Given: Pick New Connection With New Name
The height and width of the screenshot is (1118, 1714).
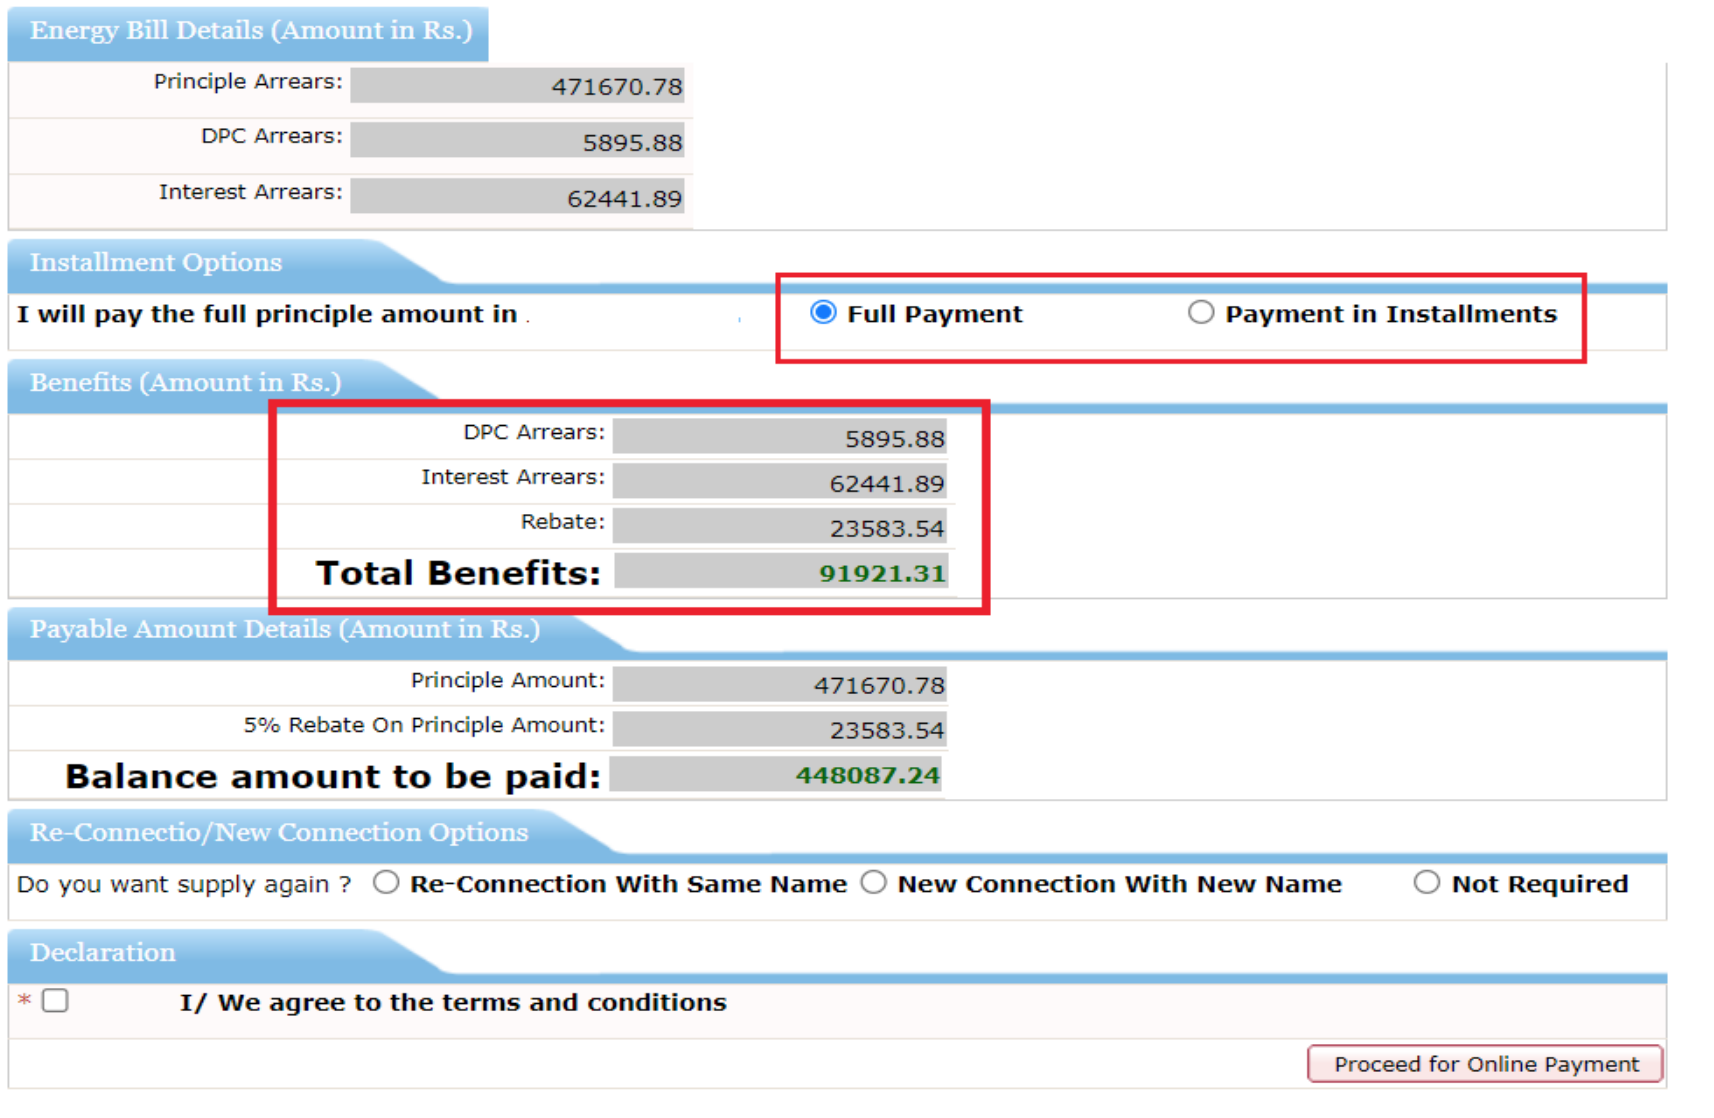Looking at the screenshot, I should point(874,883).
